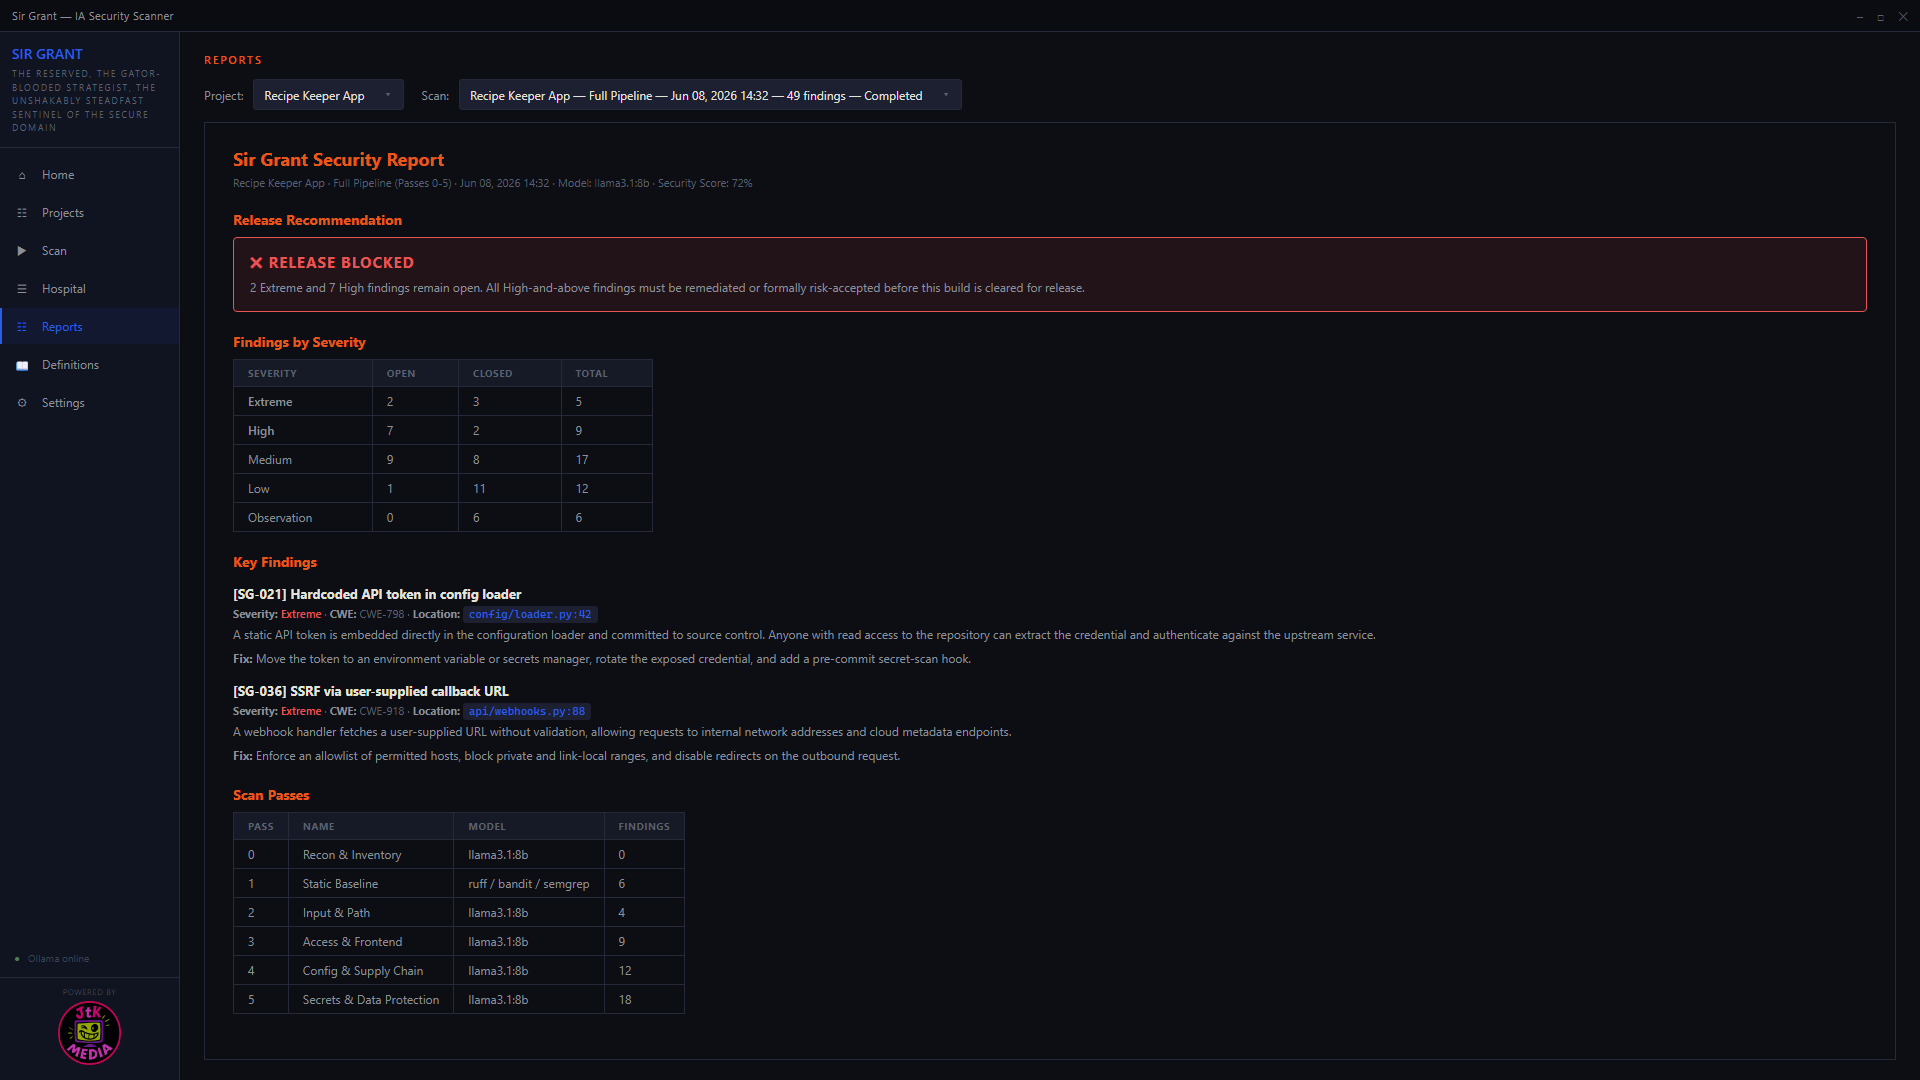This screenshot has height=1080, width=1920.
Task: Click the Settings gear icon
Action: pyautogui.click(x=22, y=403)
